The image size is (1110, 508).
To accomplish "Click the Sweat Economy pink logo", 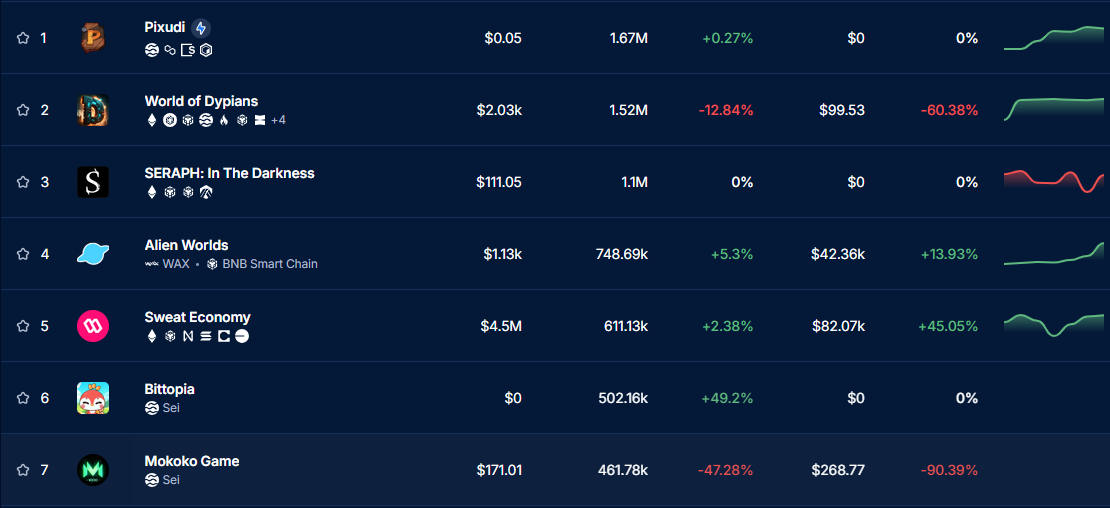I will point(93,326).
